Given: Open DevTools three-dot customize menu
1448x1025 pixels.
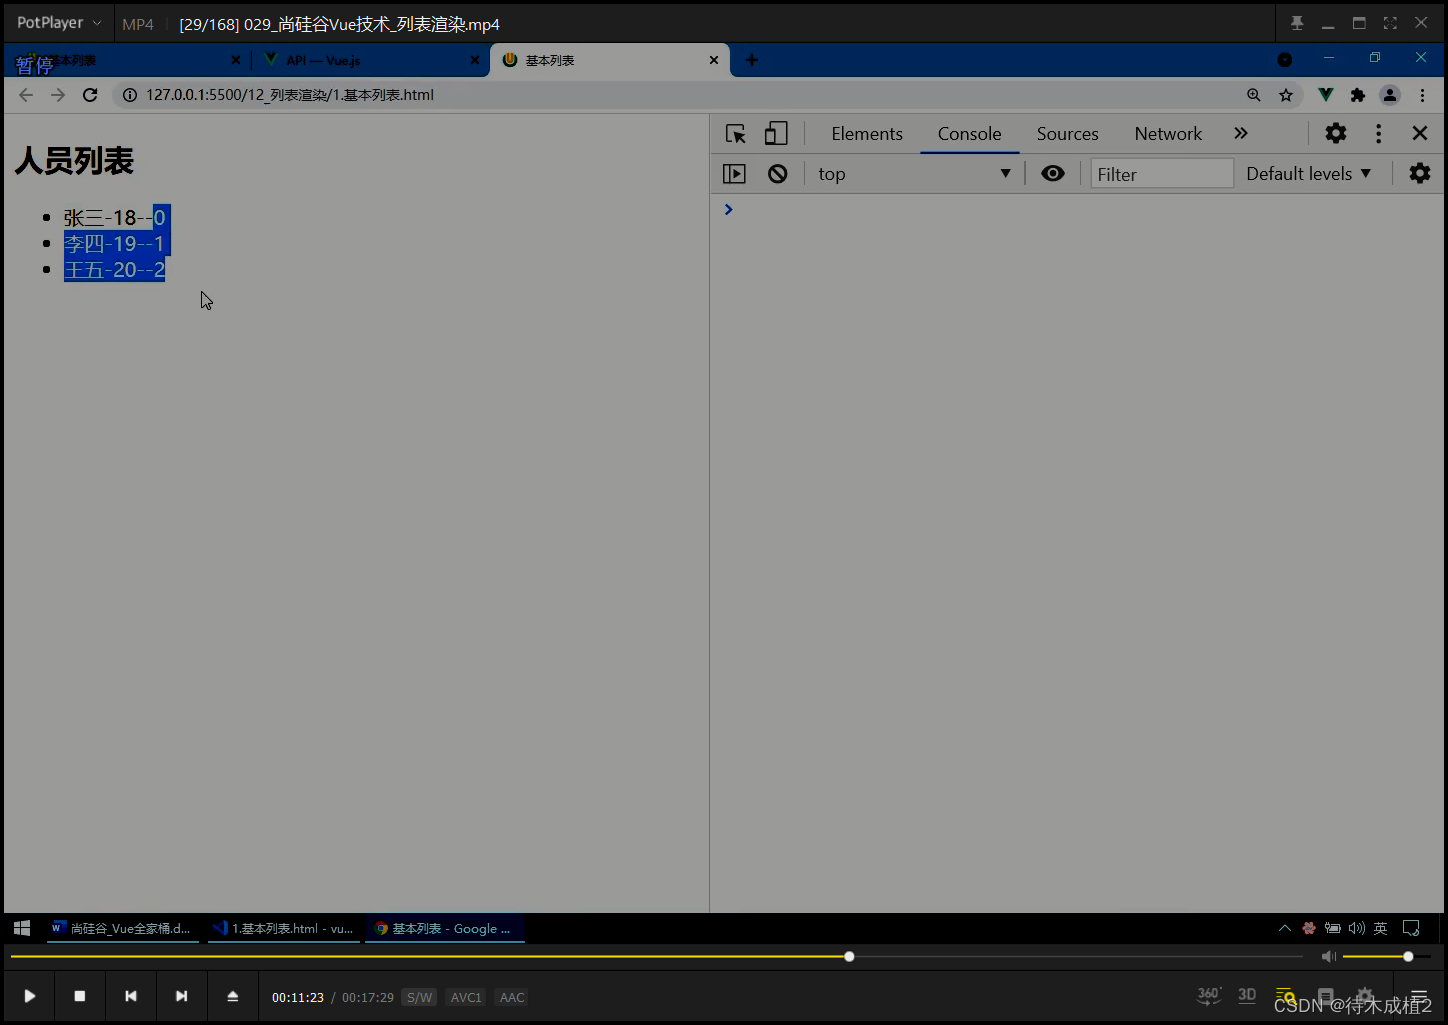Looking at the screenshot, I should [x=1378, y=133].
